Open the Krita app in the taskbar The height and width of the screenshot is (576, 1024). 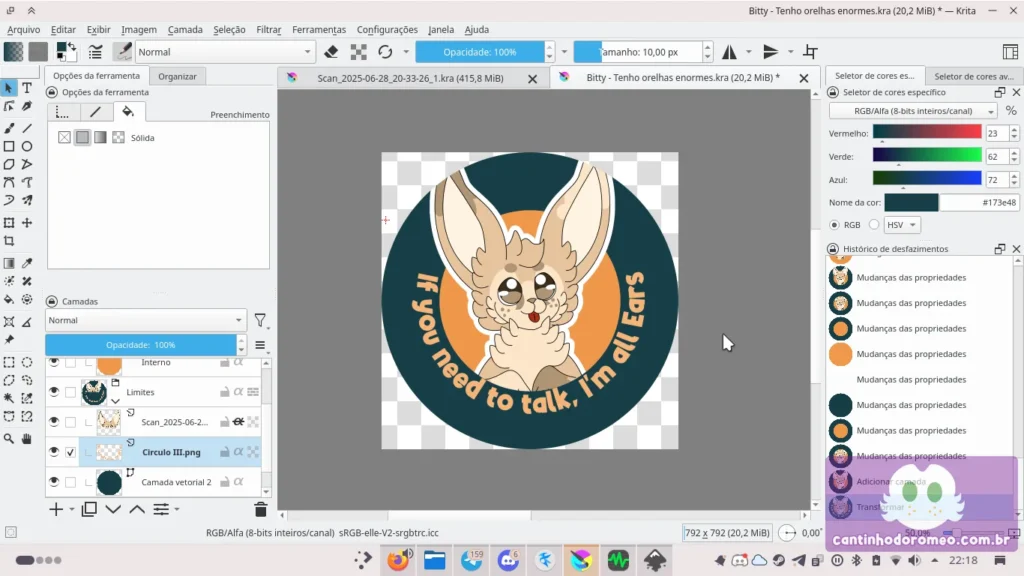581,560
